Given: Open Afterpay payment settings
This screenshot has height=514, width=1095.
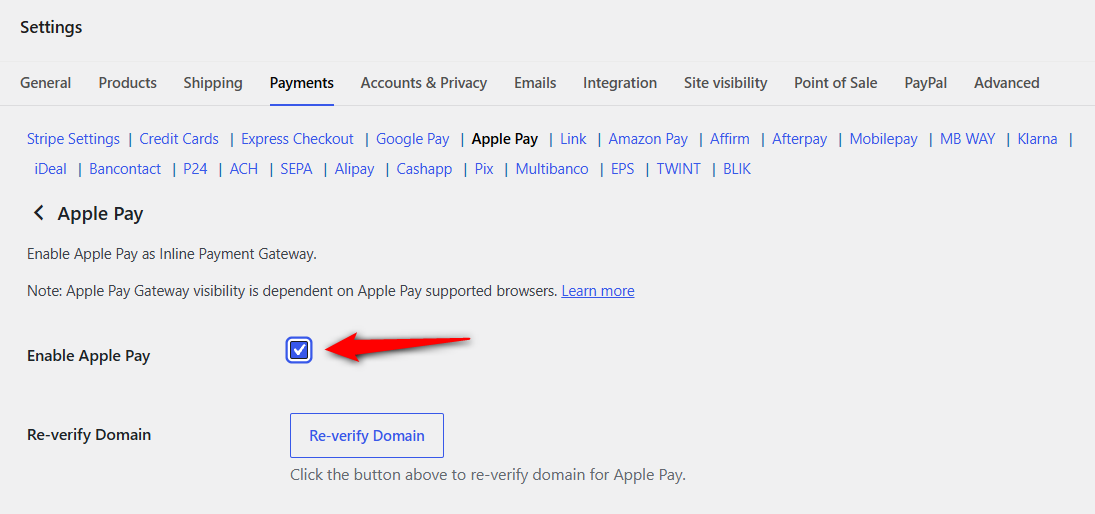Looking at the screenshot, I should click(800, 139).
